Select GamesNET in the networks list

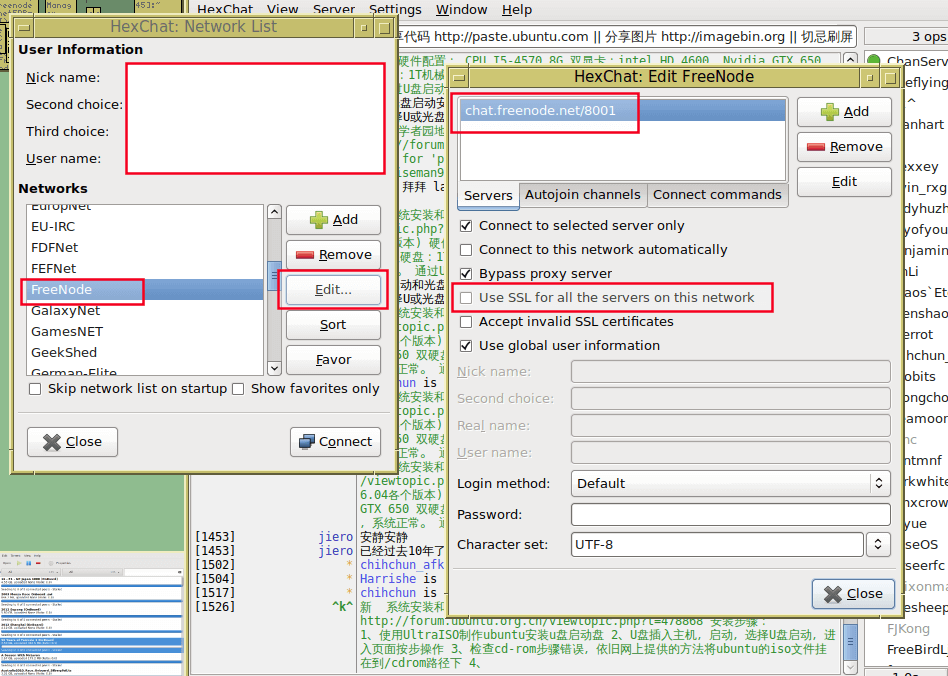tap(145, 332)
